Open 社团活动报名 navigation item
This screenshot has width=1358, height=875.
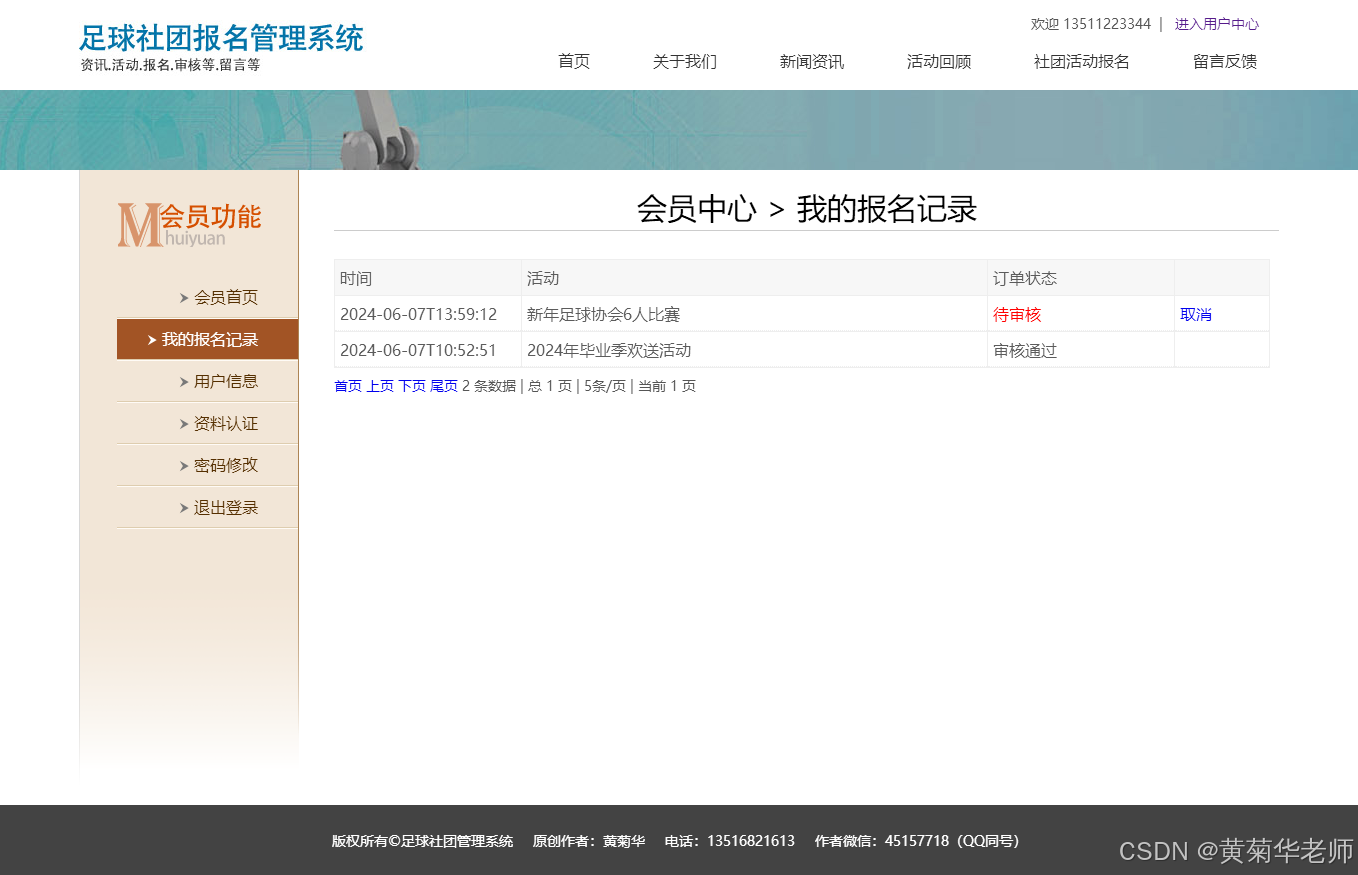[x=1082, y=61]
